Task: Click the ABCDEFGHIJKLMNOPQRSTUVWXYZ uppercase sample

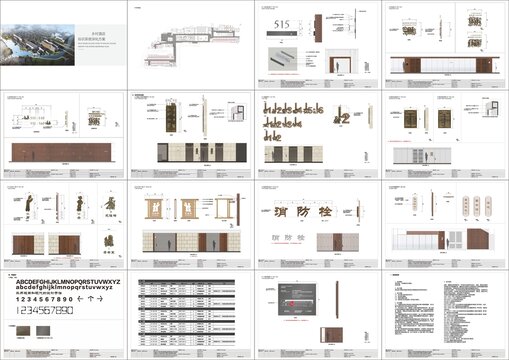Action: coord(68,282)
